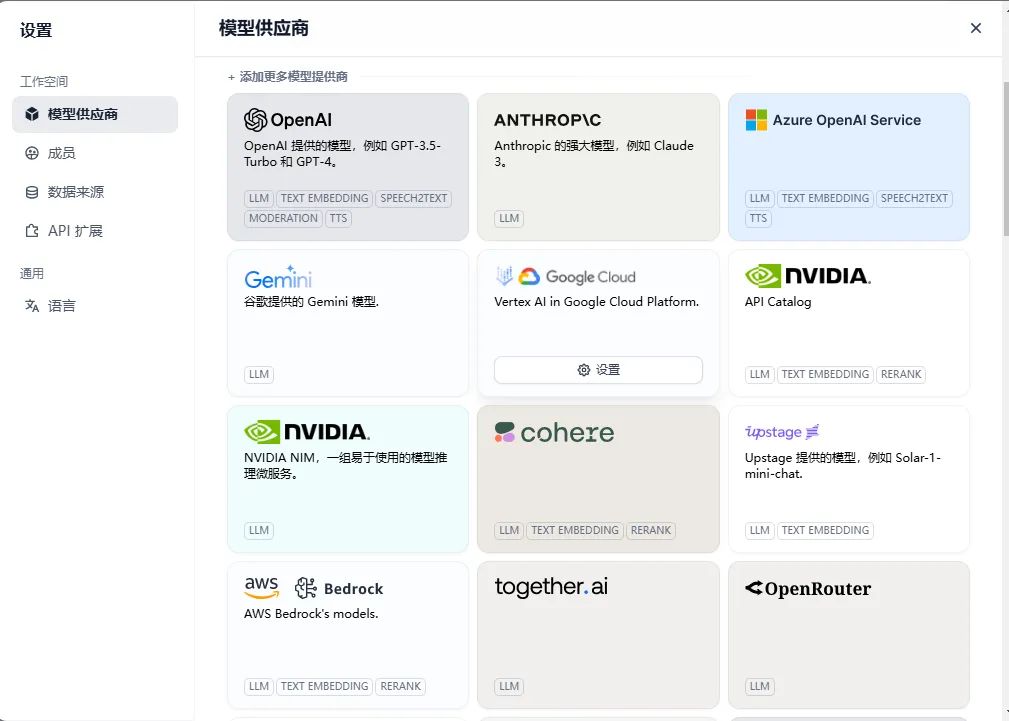Switch to the 语言 language settings
The image size is (1009, 721).
coord(62,306)
